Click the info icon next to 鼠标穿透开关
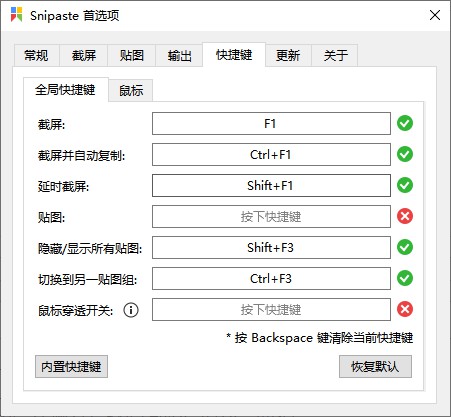451x417 pixels. [x=131, y=310]
